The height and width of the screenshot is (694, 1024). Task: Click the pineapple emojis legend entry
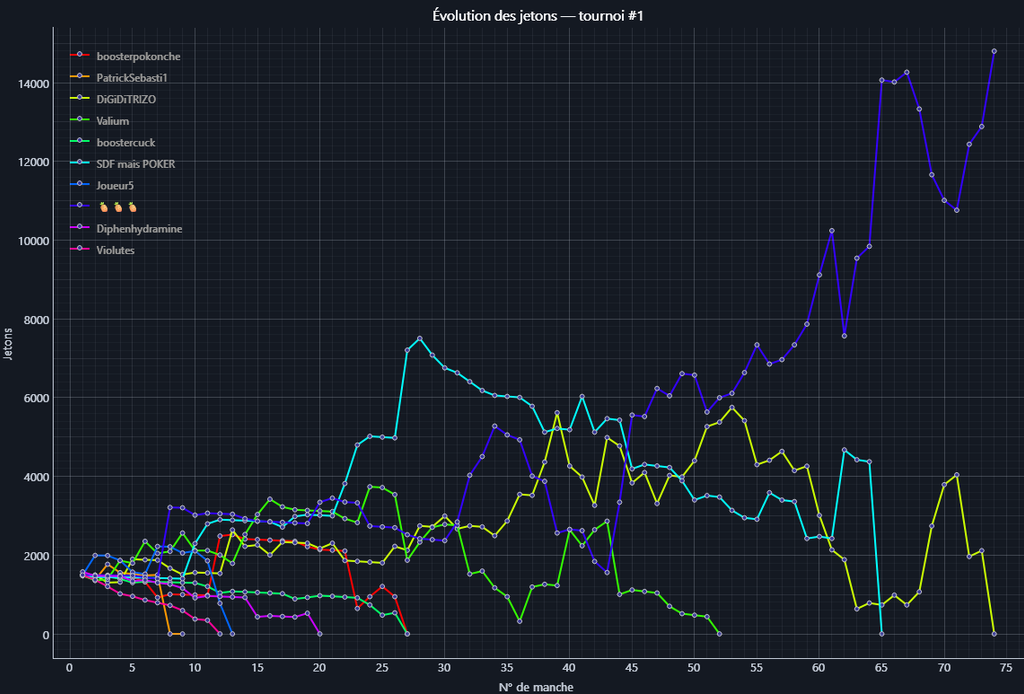[116, 207]
